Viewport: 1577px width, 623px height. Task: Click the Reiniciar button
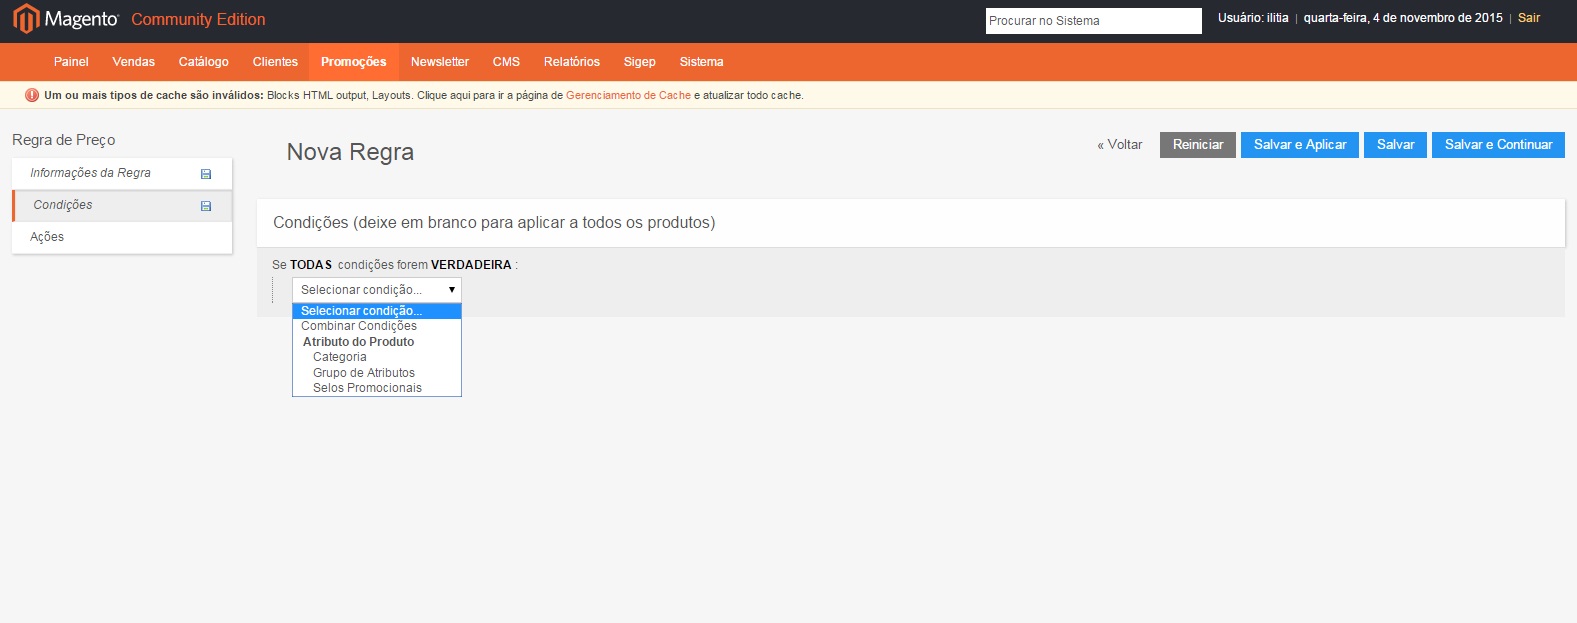click(x=1198, y=145)
